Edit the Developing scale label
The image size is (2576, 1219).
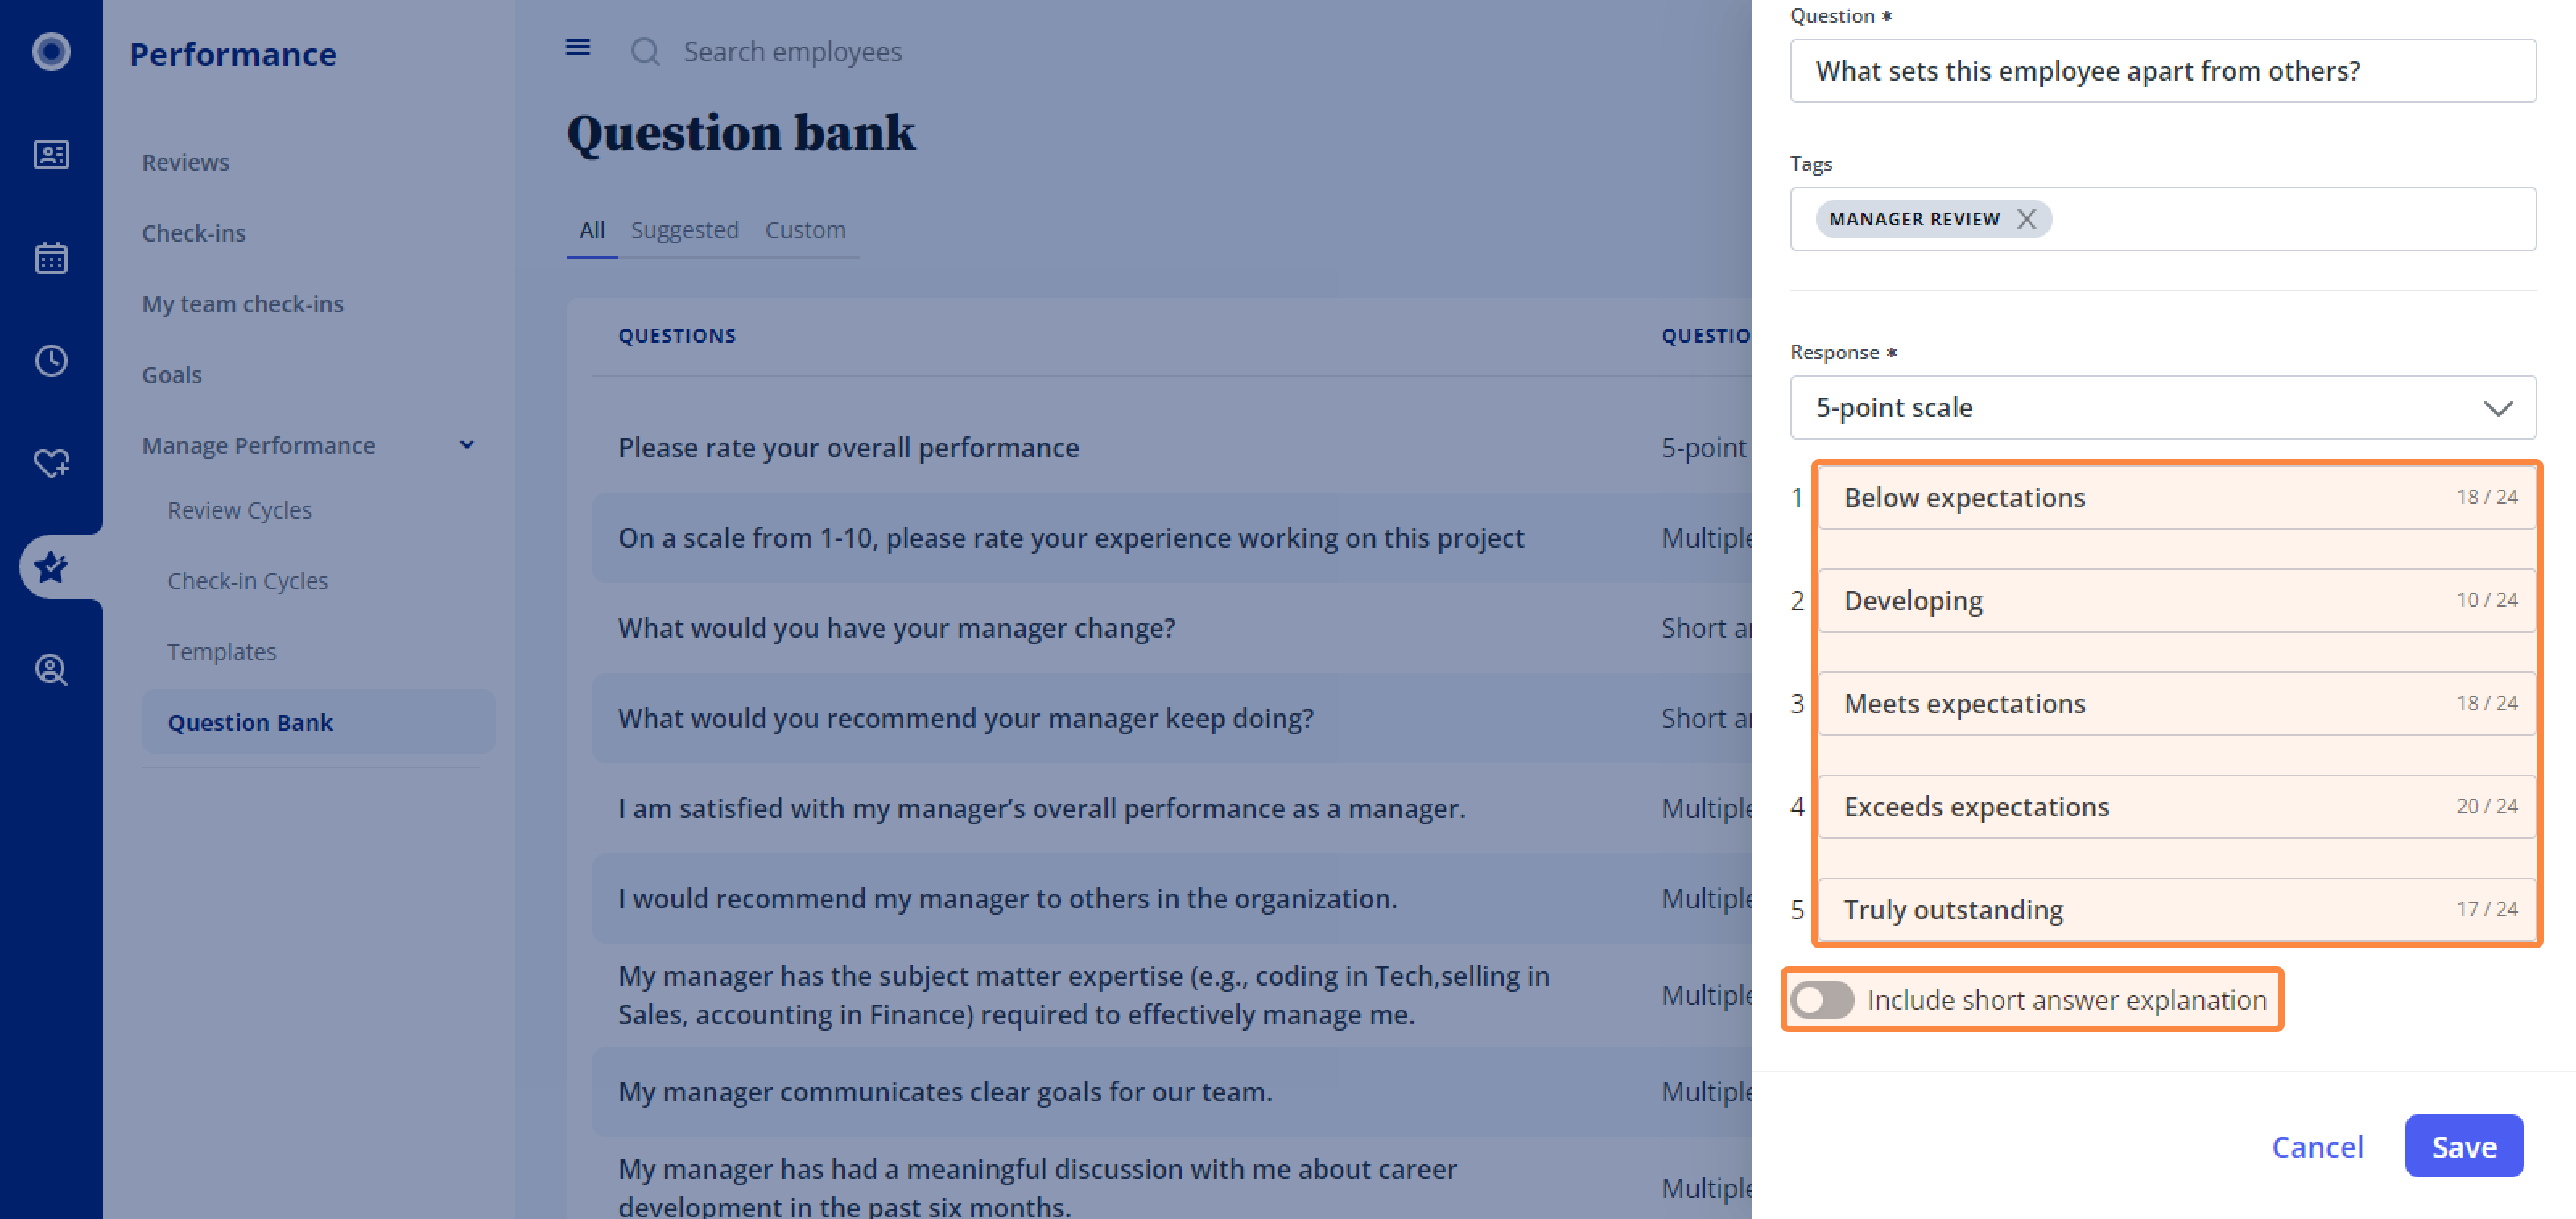pos(2176,600)
